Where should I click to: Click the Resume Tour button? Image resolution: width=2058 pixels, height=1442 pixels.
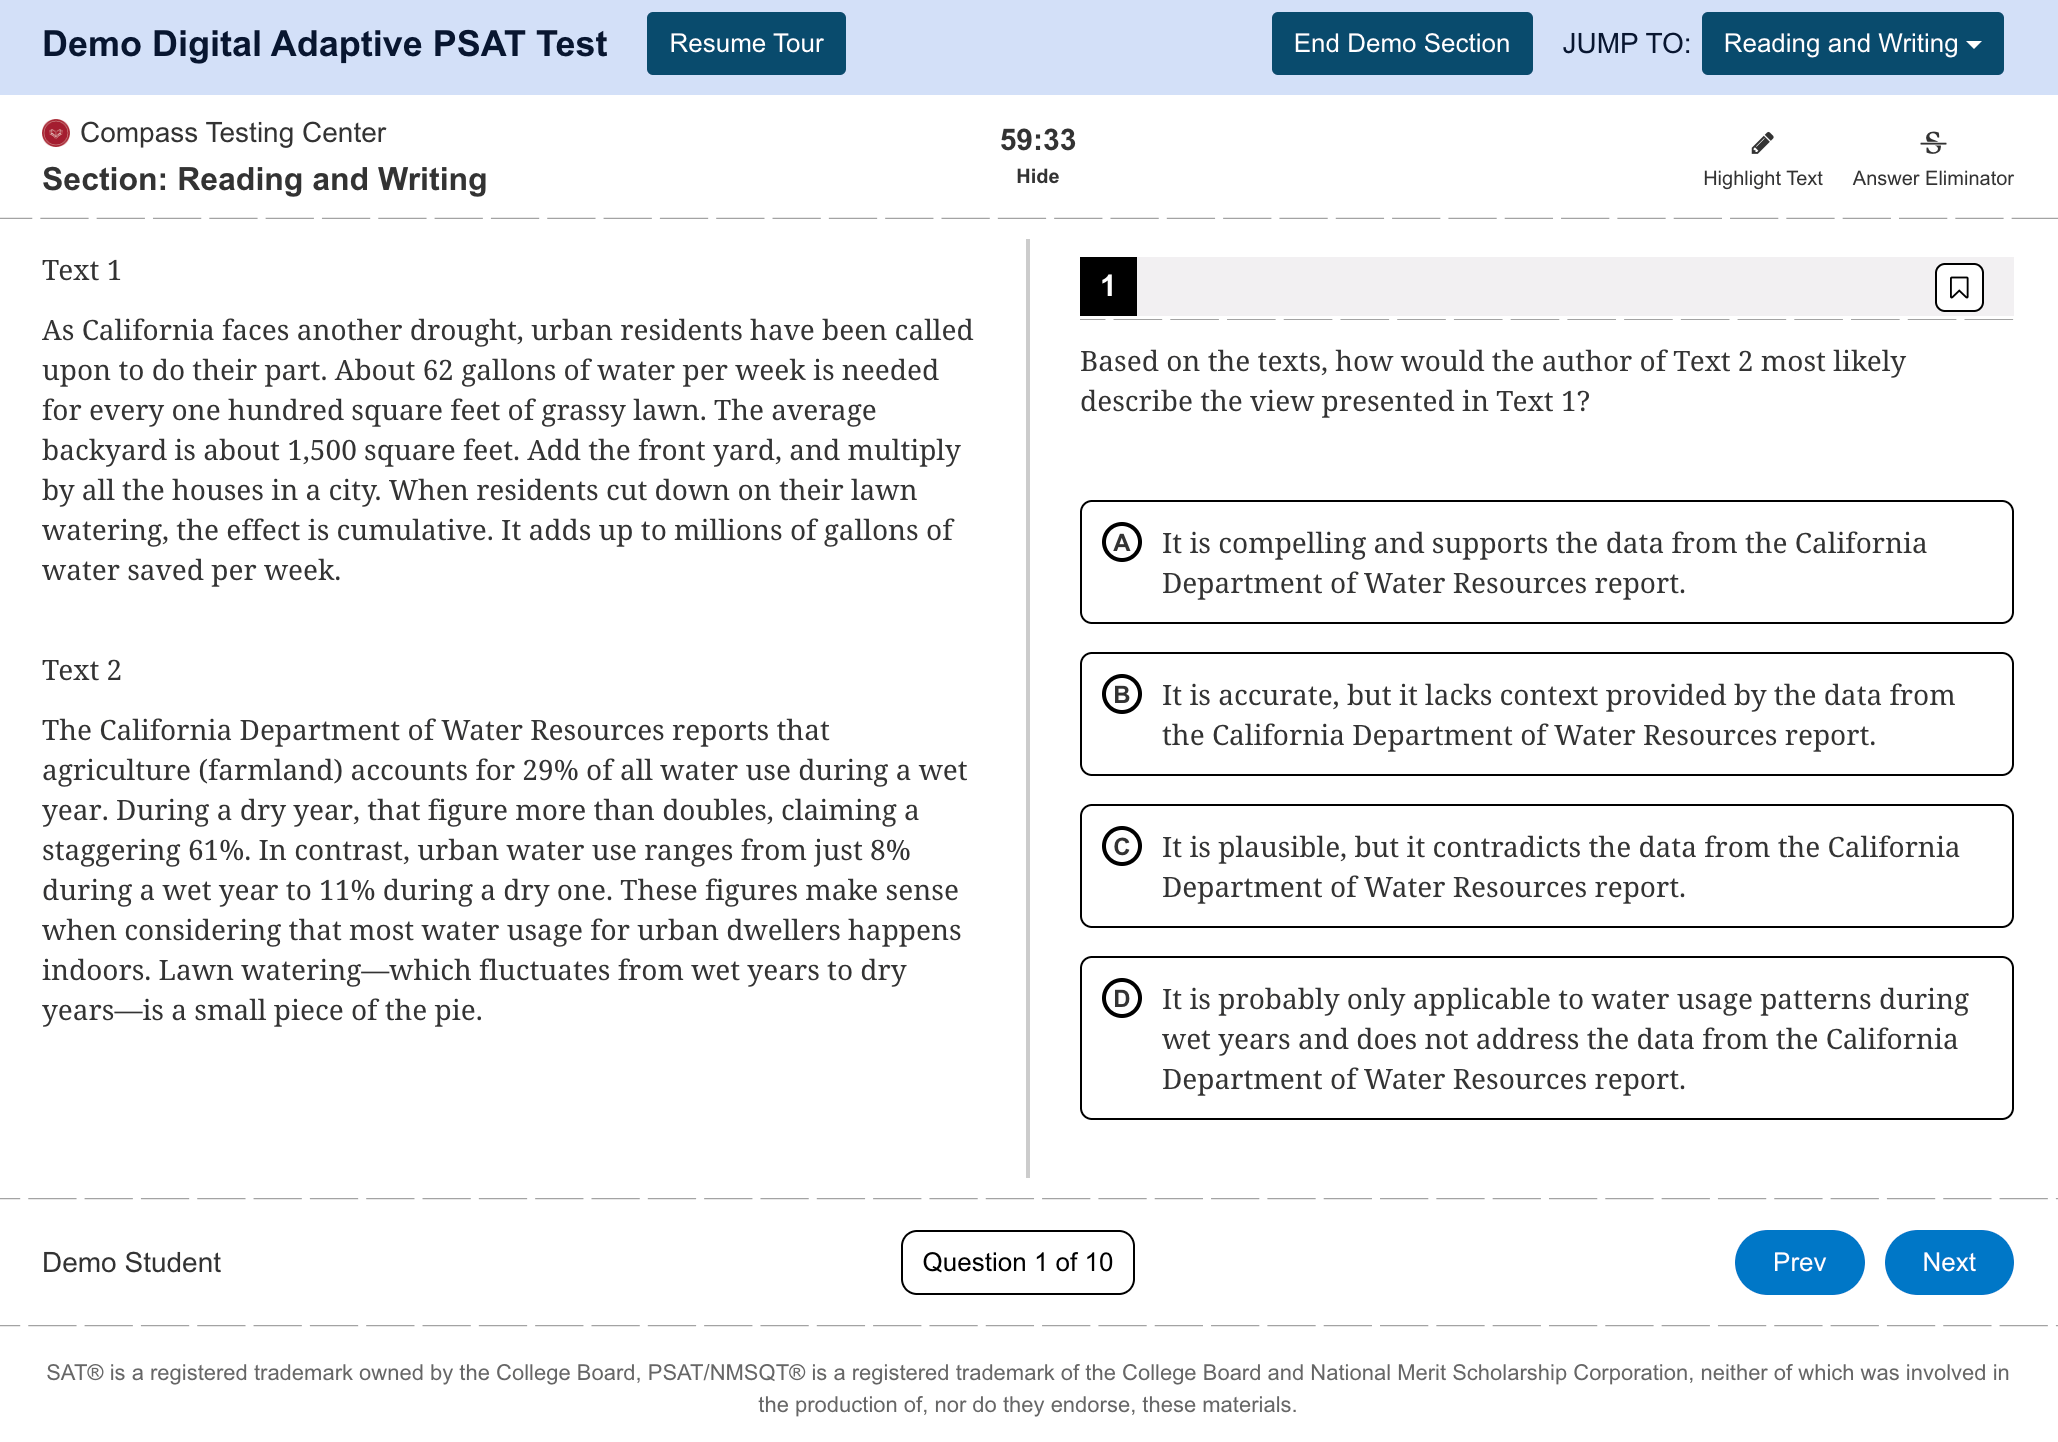click(746, 42)
